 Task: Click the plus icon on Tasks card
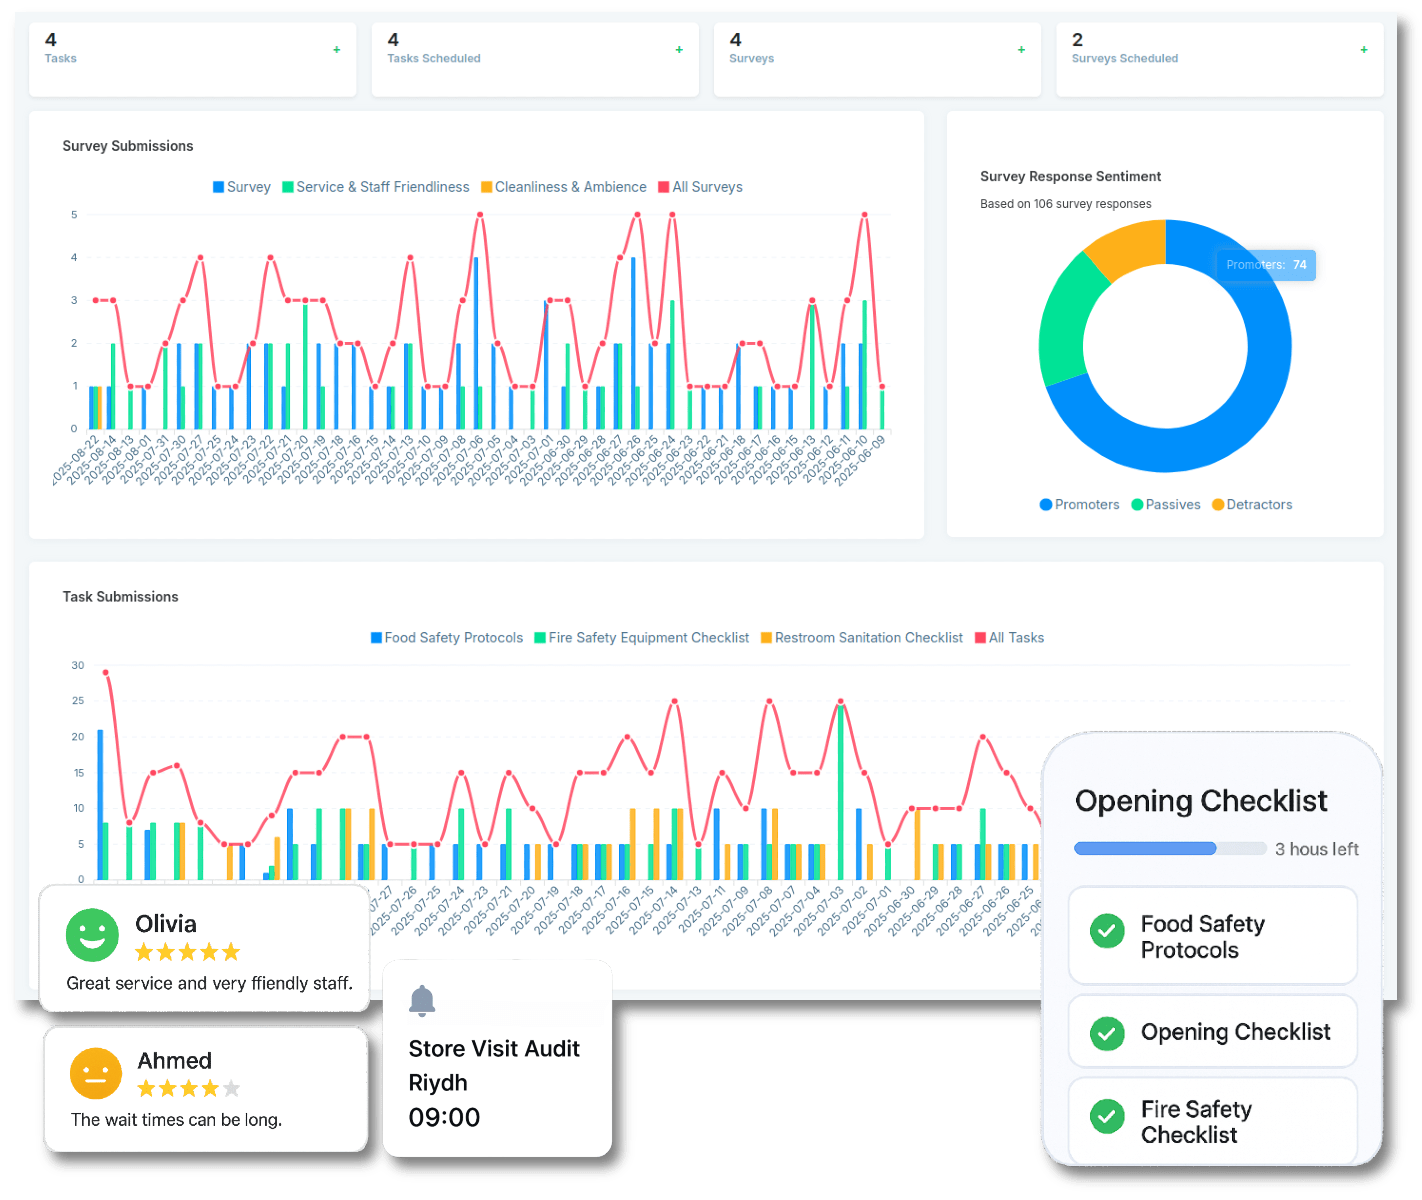click(337, 50)
